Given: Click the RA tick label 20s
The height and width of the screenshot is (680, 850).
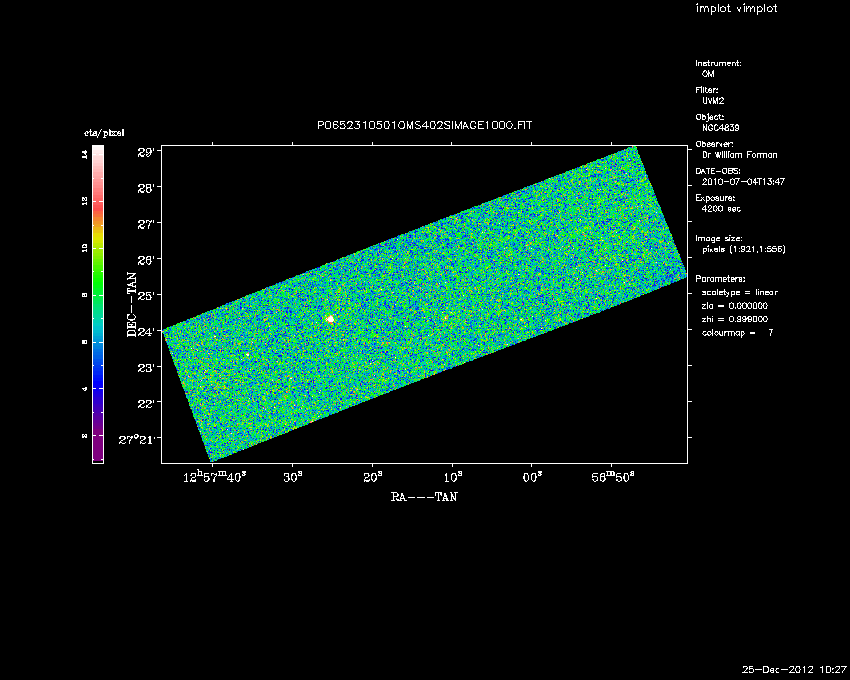Looking at the screenshot, I should tap(372, 477).
